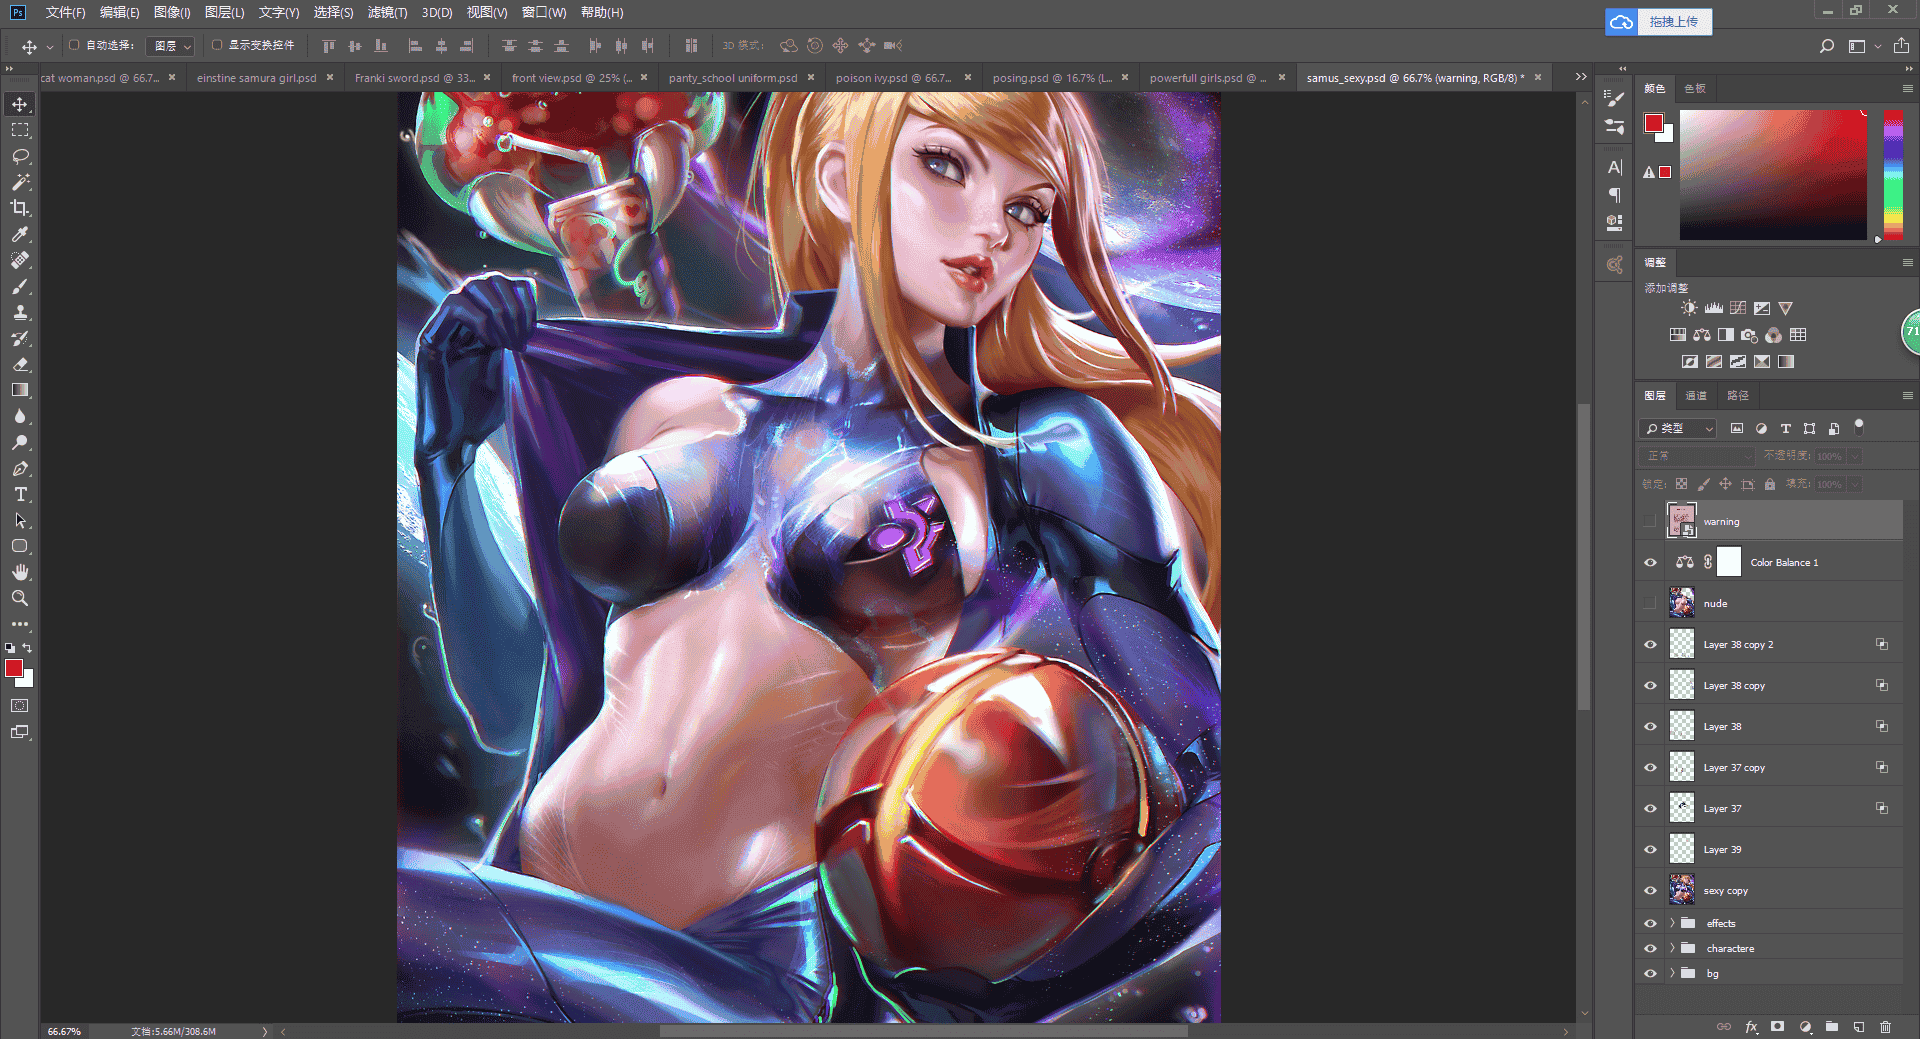This screenshot has height=1039, width=1920.
Task: Select the Hand tool
Action: [x=20, y=572]
